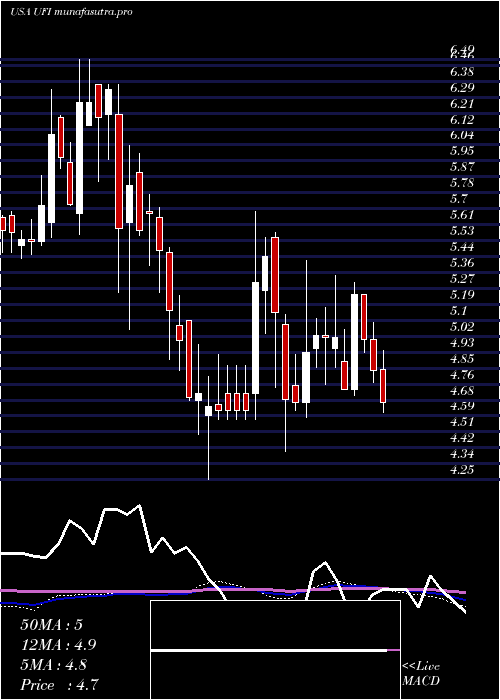The height and width of the screenshot is (700, 500).
Task: Select the 4.34 price axis label
Action: coord(462,454)
